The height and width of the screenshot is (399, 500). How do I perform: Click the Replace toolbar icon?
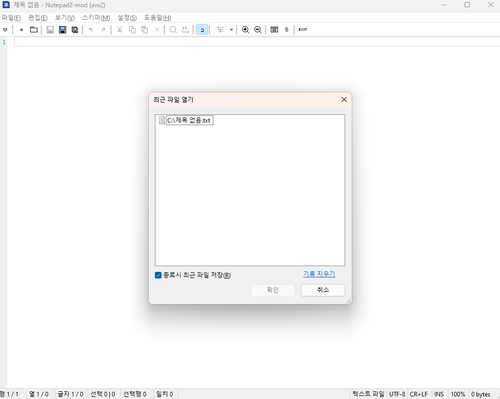pyautogui.click(x=185, y=30)
